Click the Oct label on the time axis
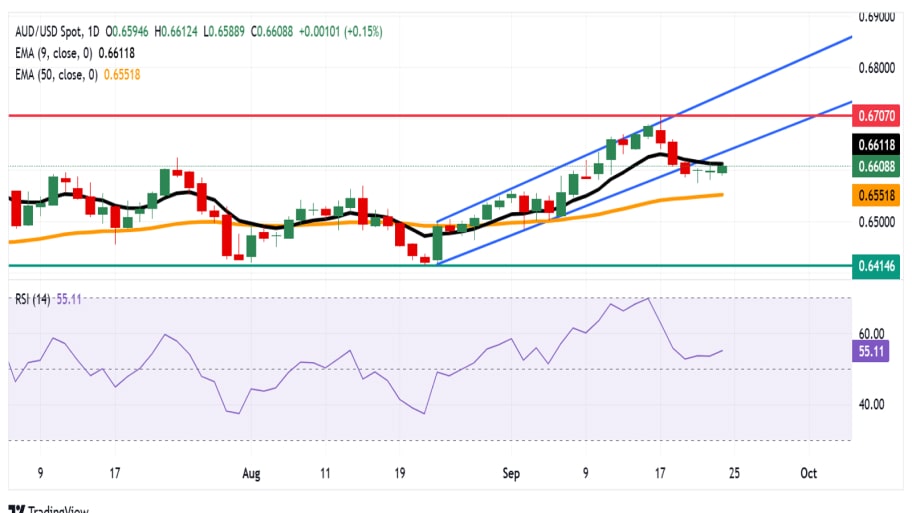The image size is (912, 513). click(x=808, y=473)
